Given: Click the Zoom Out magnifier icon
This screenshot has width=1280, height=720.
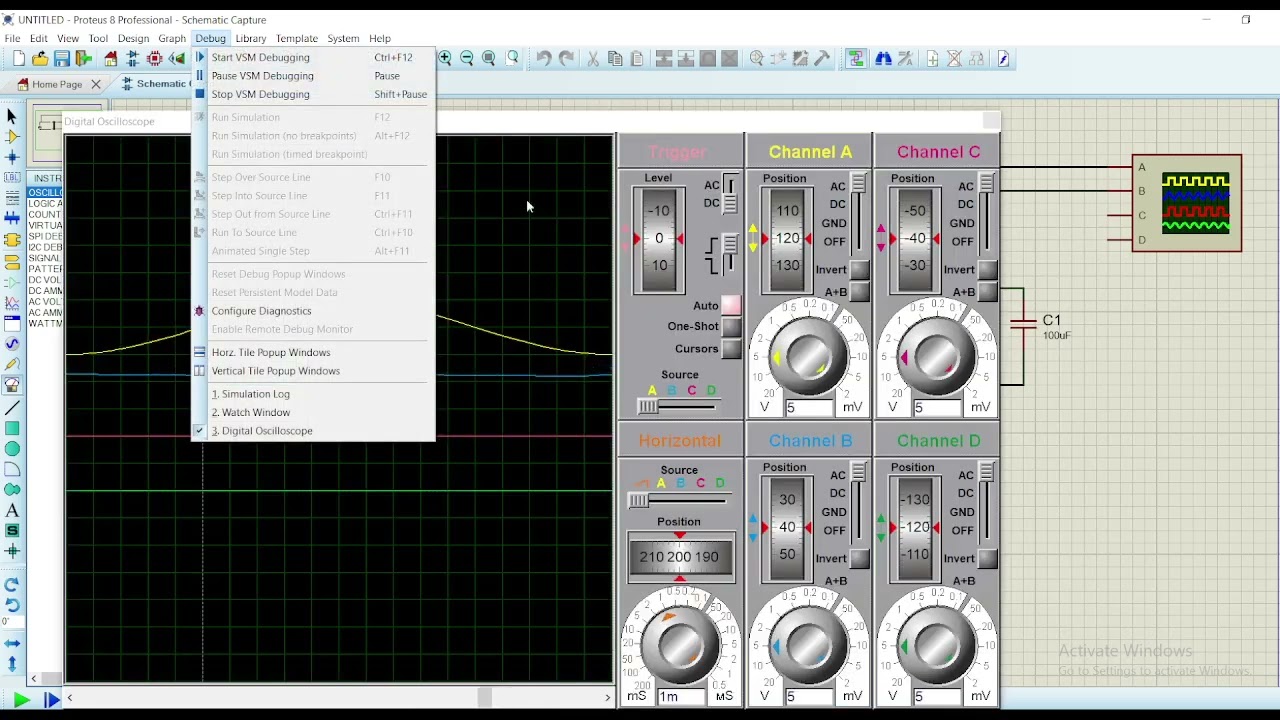Looking at the screenshot, I should click(467, 59).
